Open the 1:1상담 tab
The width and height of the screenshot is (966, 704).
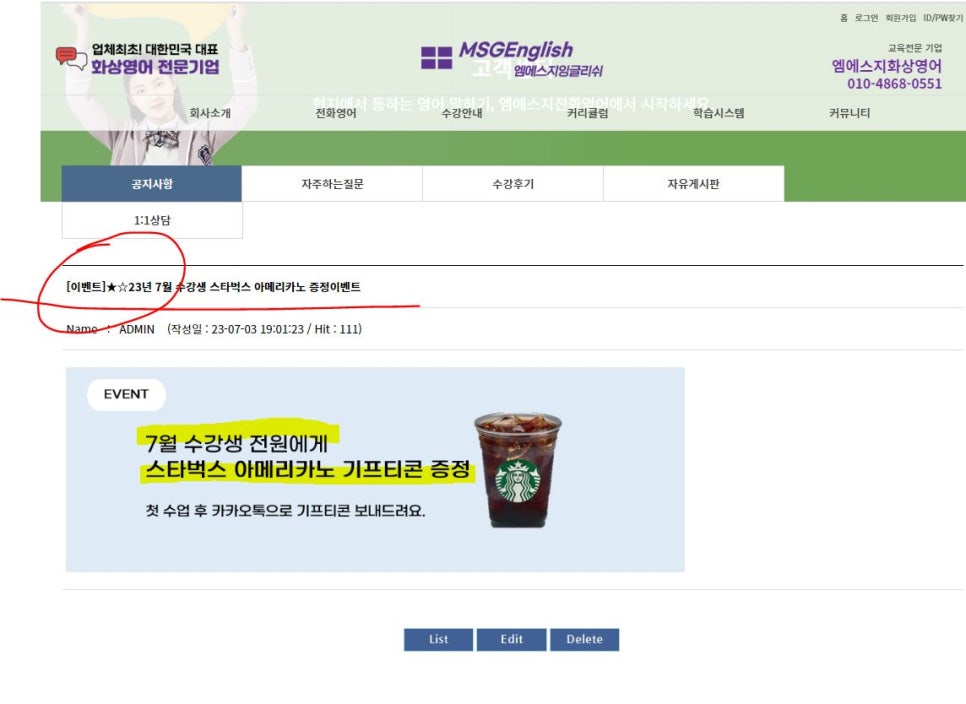click(152, 220)
